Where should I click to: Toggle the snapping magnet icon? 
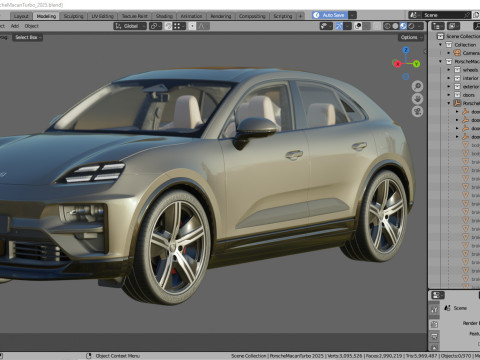[x=168, y=26]
